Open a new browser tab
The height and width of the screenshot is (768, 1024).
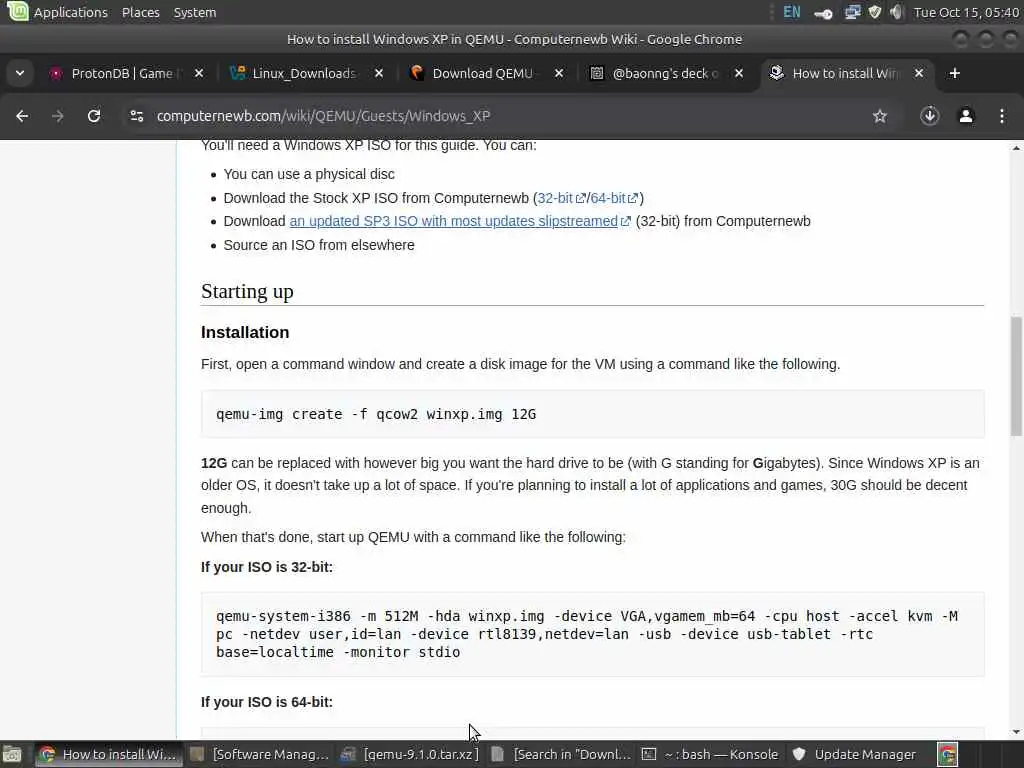954,73
